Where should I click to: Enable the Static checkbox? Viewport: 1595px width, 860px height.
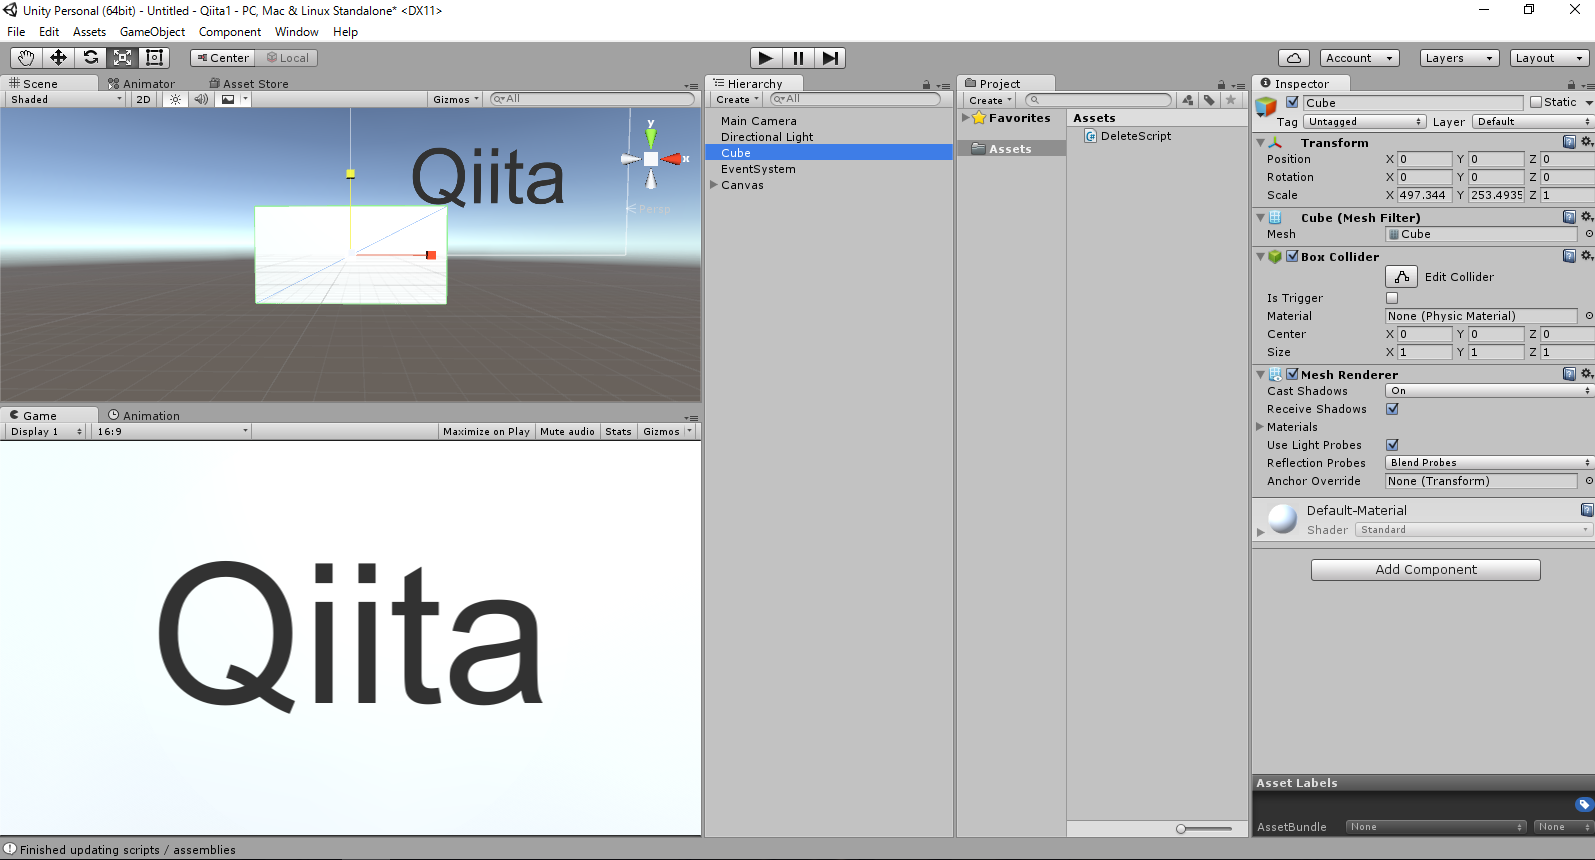(1536, 102)
